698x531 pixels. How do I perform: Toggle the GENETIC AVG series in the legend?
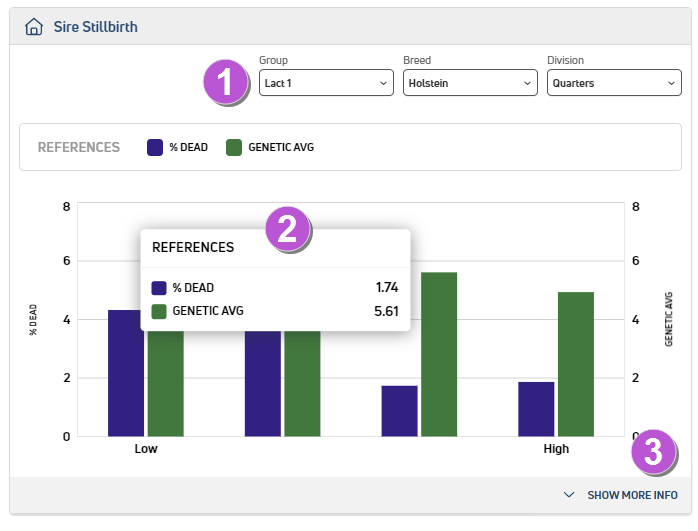point(270,148)
